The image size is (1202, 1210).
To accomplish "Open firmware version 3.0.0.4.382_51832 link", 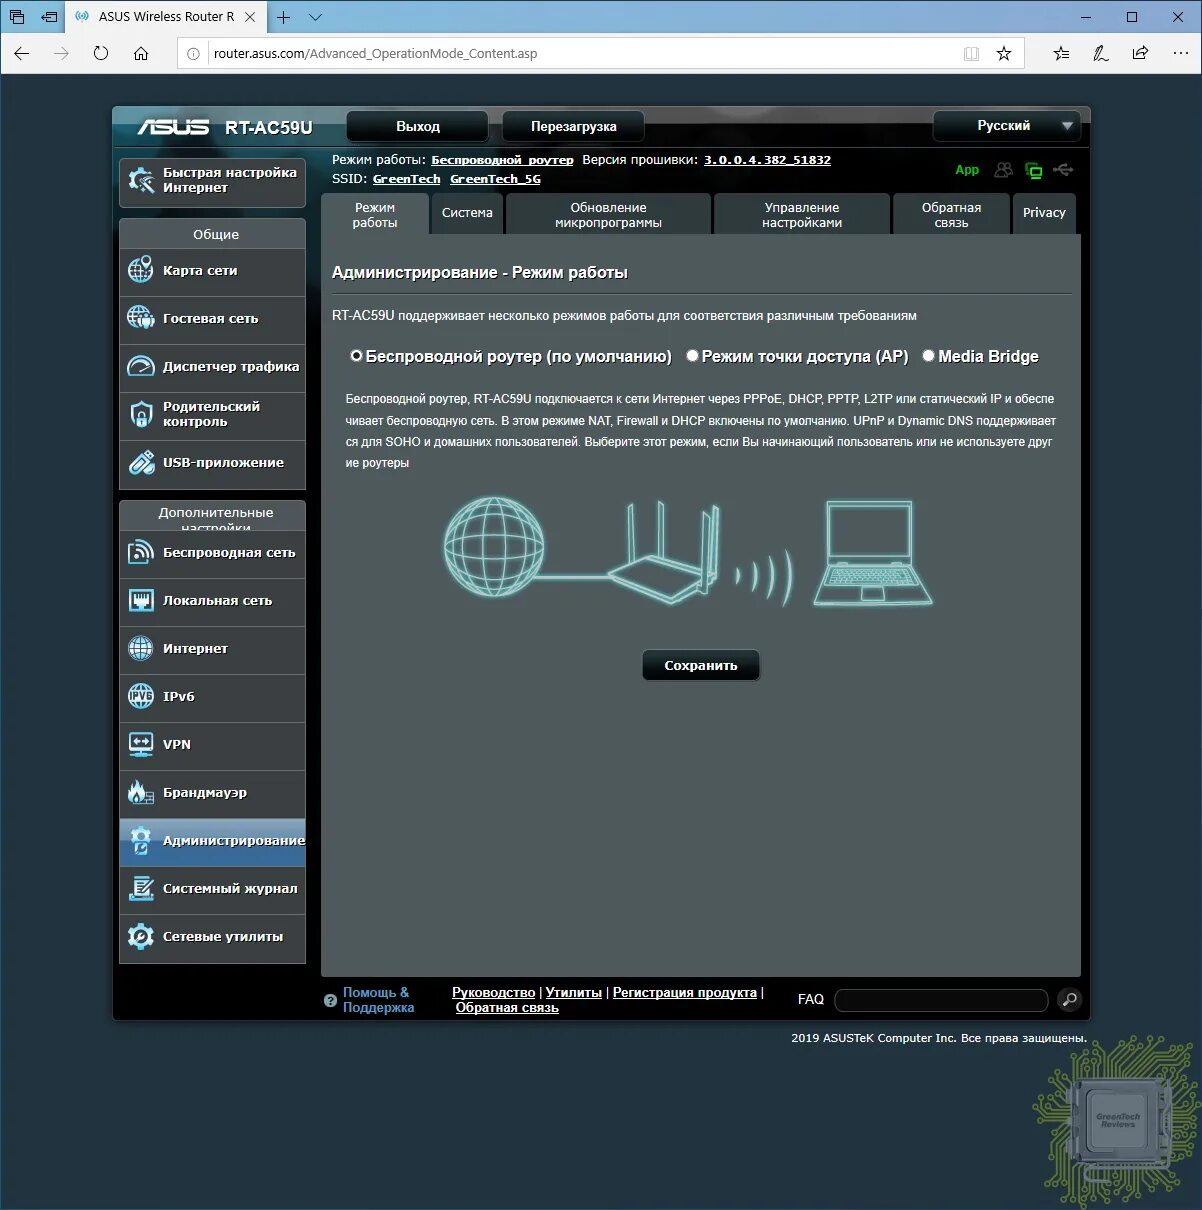I will [767, 160].
